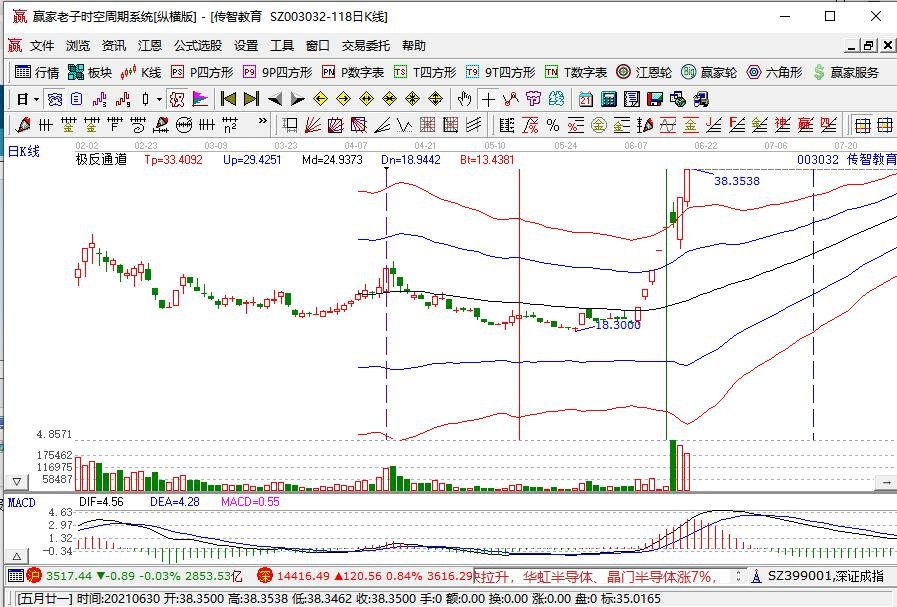897x607 pixels.
Task: Open the 窗口 menu
Action: (x=317, y=46)
